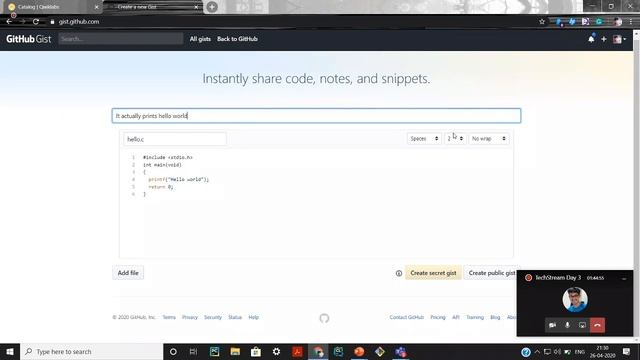Open a new browser tab
The width and height of the screenshot is (640, 360).
click(x=212, y=7)
